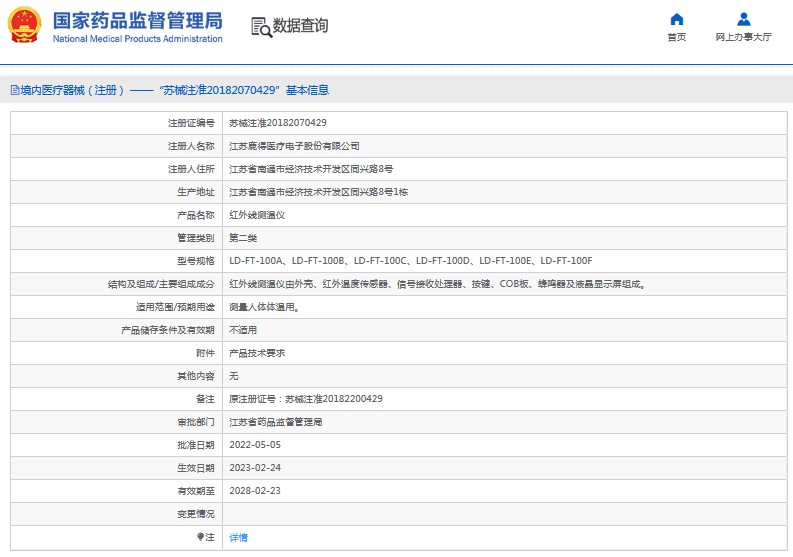Click 不适用 storage condition value
793x557 pixels.
point(243,330)
